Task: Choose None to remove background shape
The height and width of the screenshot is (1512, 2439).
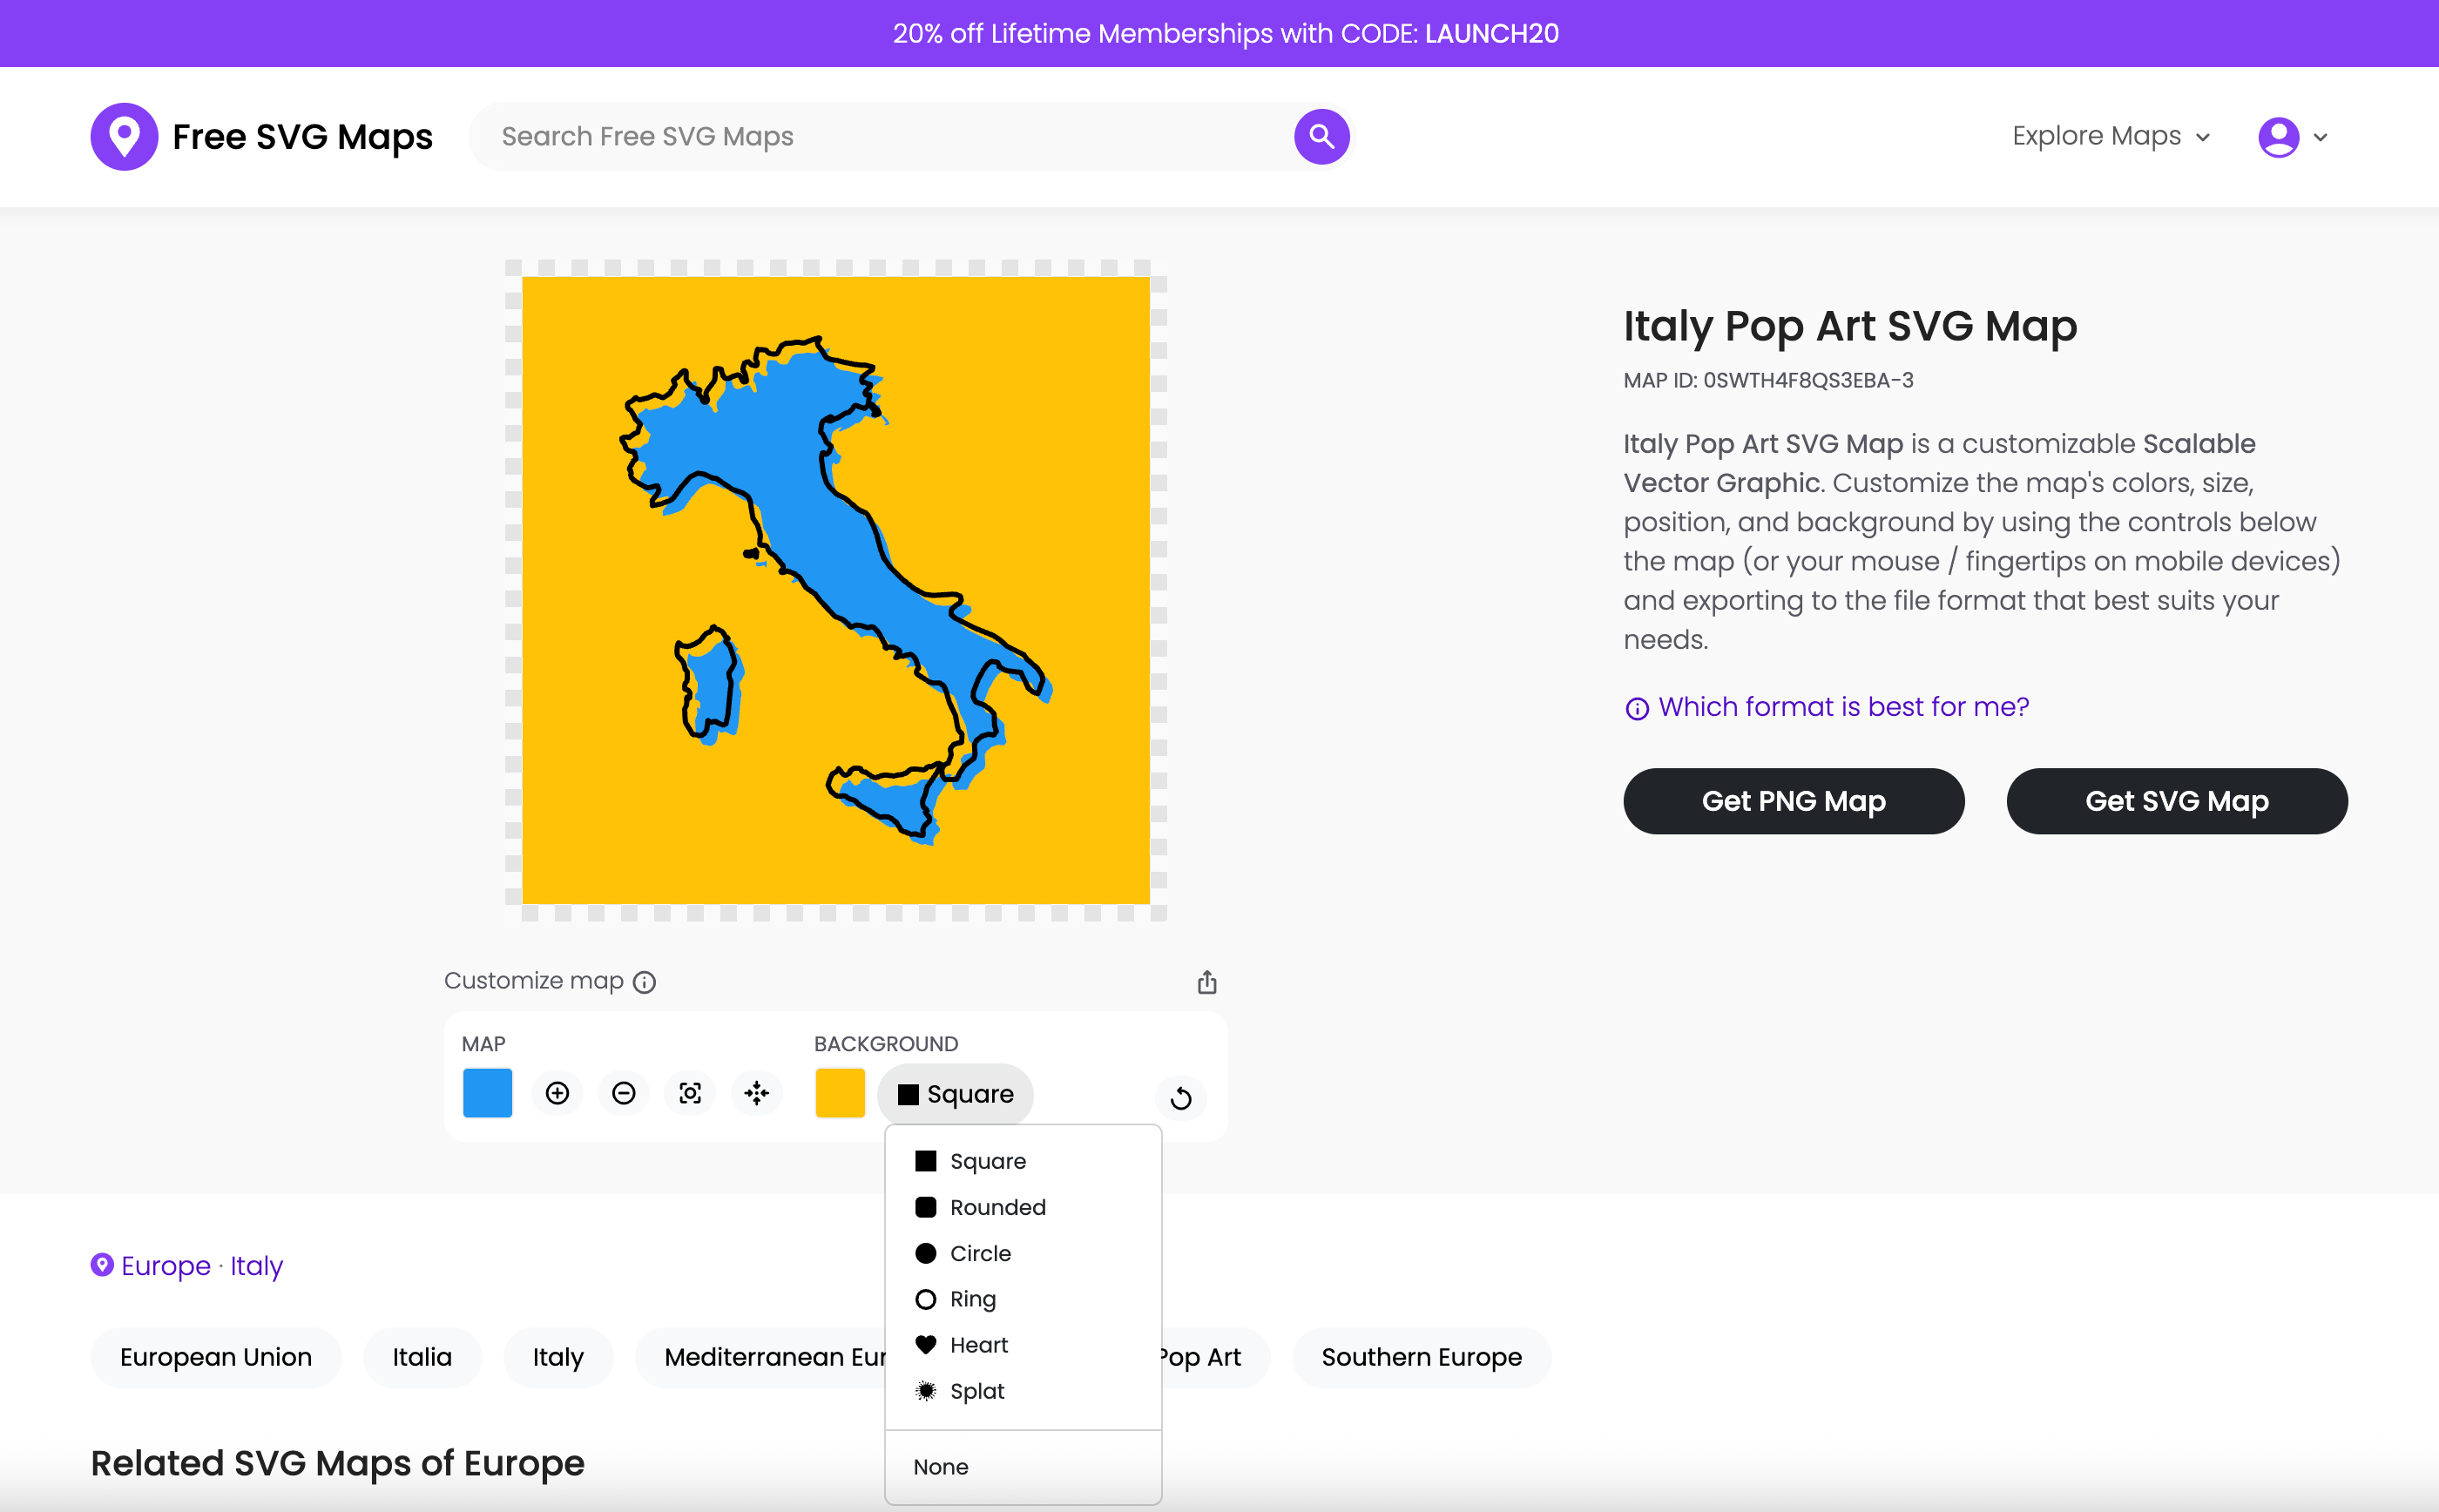Action: (939, 1466)
